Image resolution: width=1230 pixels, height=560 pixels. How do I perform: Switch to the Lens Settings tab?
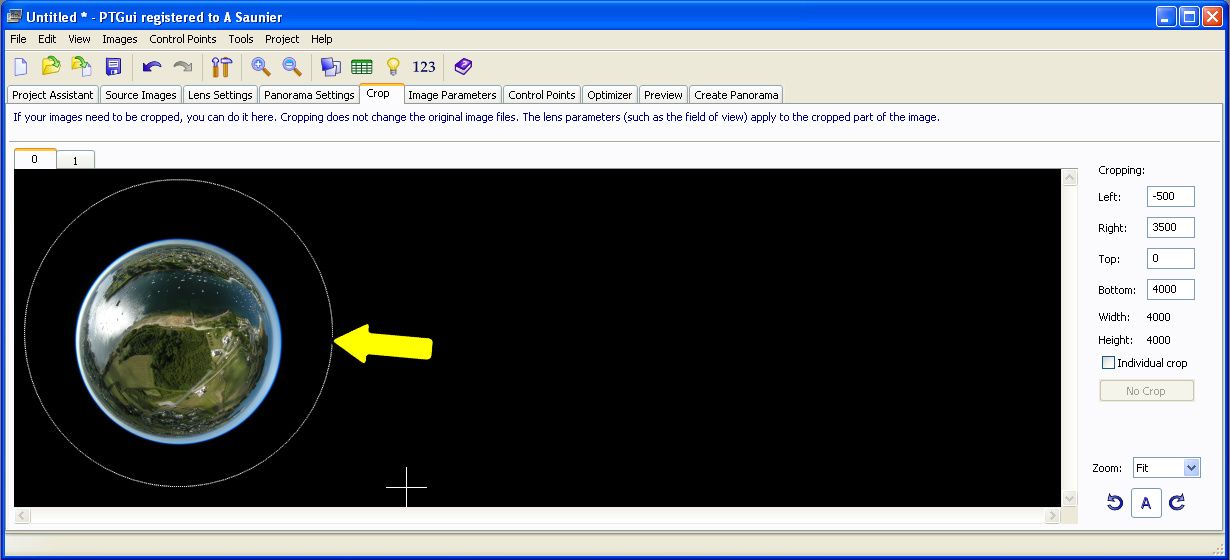(x=220, y=95)
